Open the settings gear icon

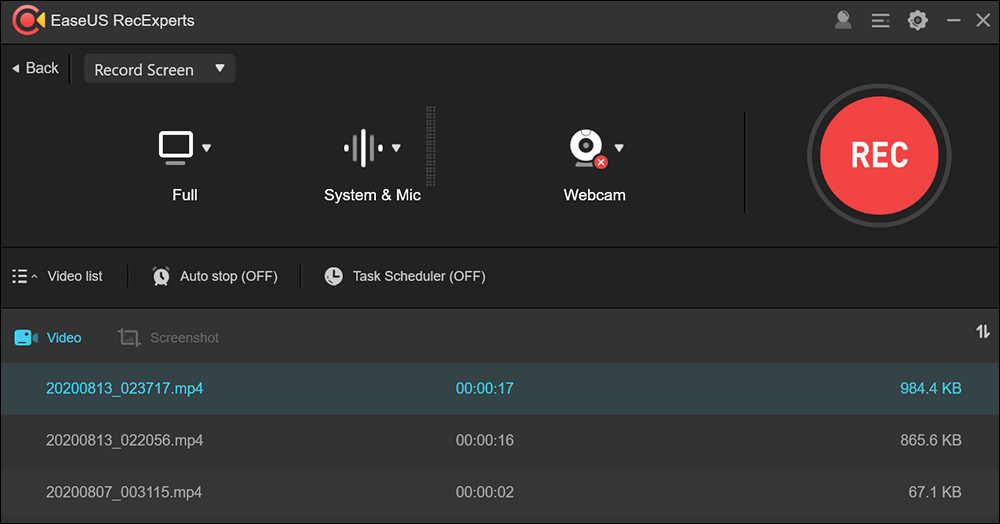pyautogui.click(x=917, y=20)
